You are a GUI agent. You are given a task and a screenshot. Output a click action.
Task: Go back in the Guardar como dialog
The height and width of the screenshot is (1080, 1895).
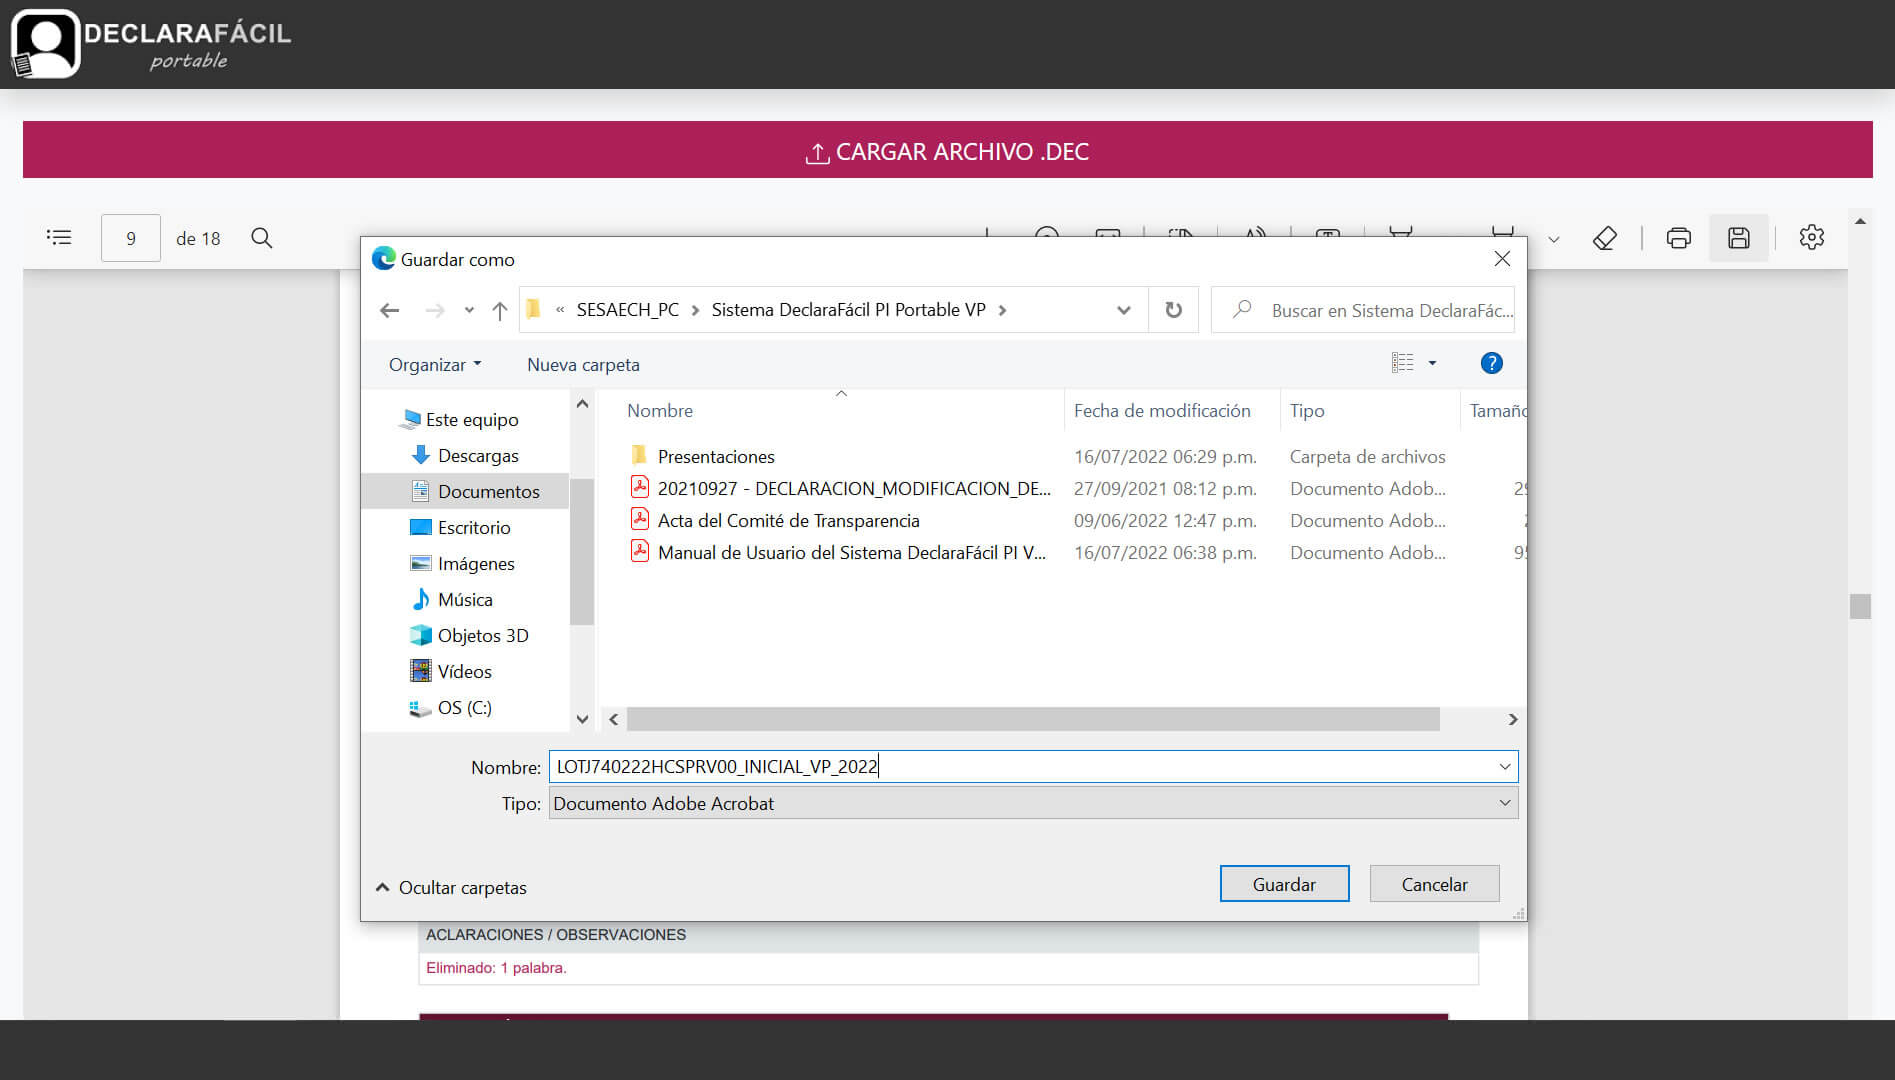[390, 311]
